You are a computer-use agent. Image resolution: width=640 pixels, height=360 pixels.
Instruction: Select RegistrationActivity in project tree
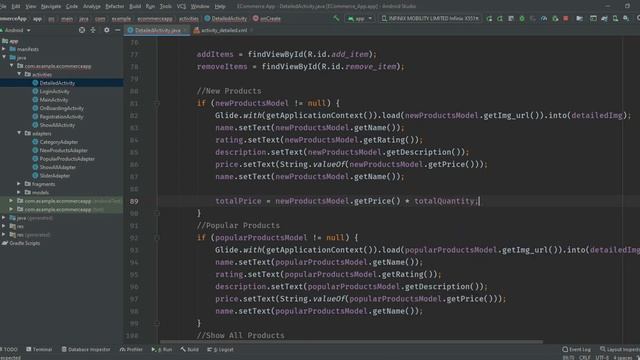coord(61,117)
